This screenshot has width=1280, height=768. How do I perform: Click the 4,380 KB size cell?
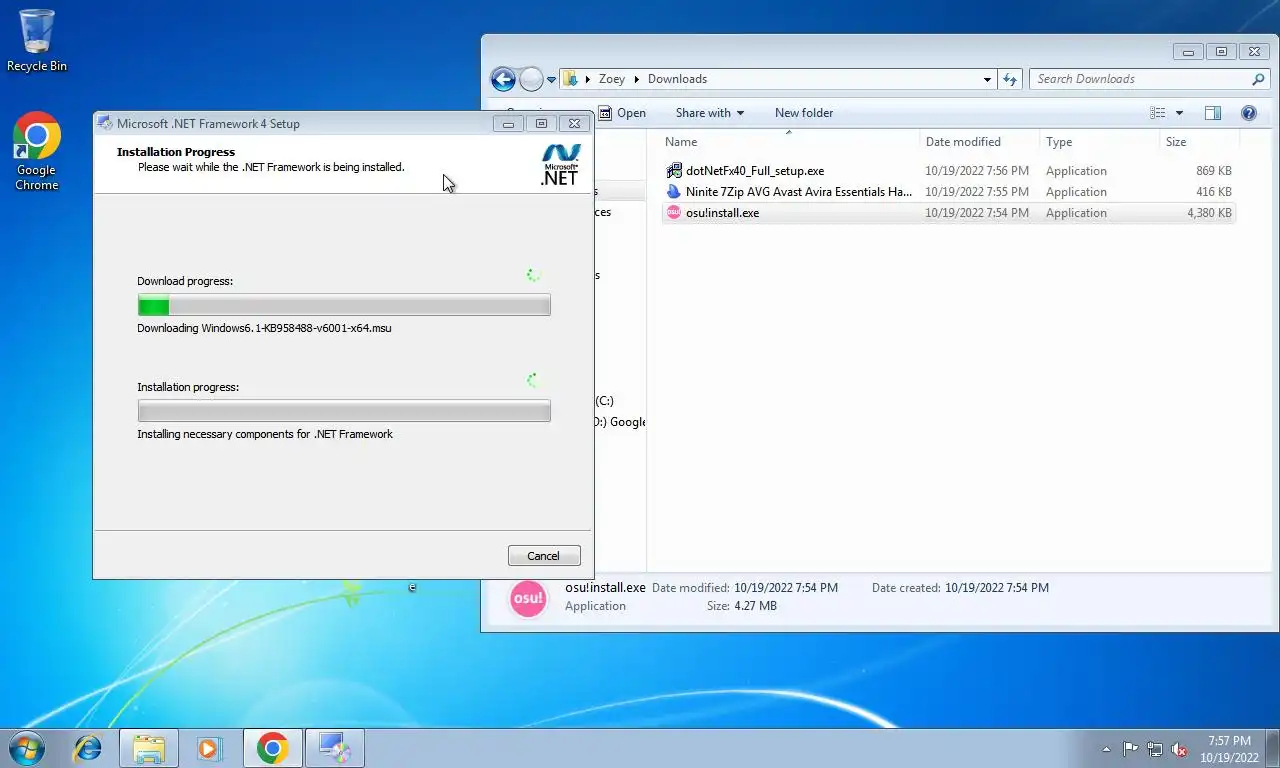coord(1209,213)
